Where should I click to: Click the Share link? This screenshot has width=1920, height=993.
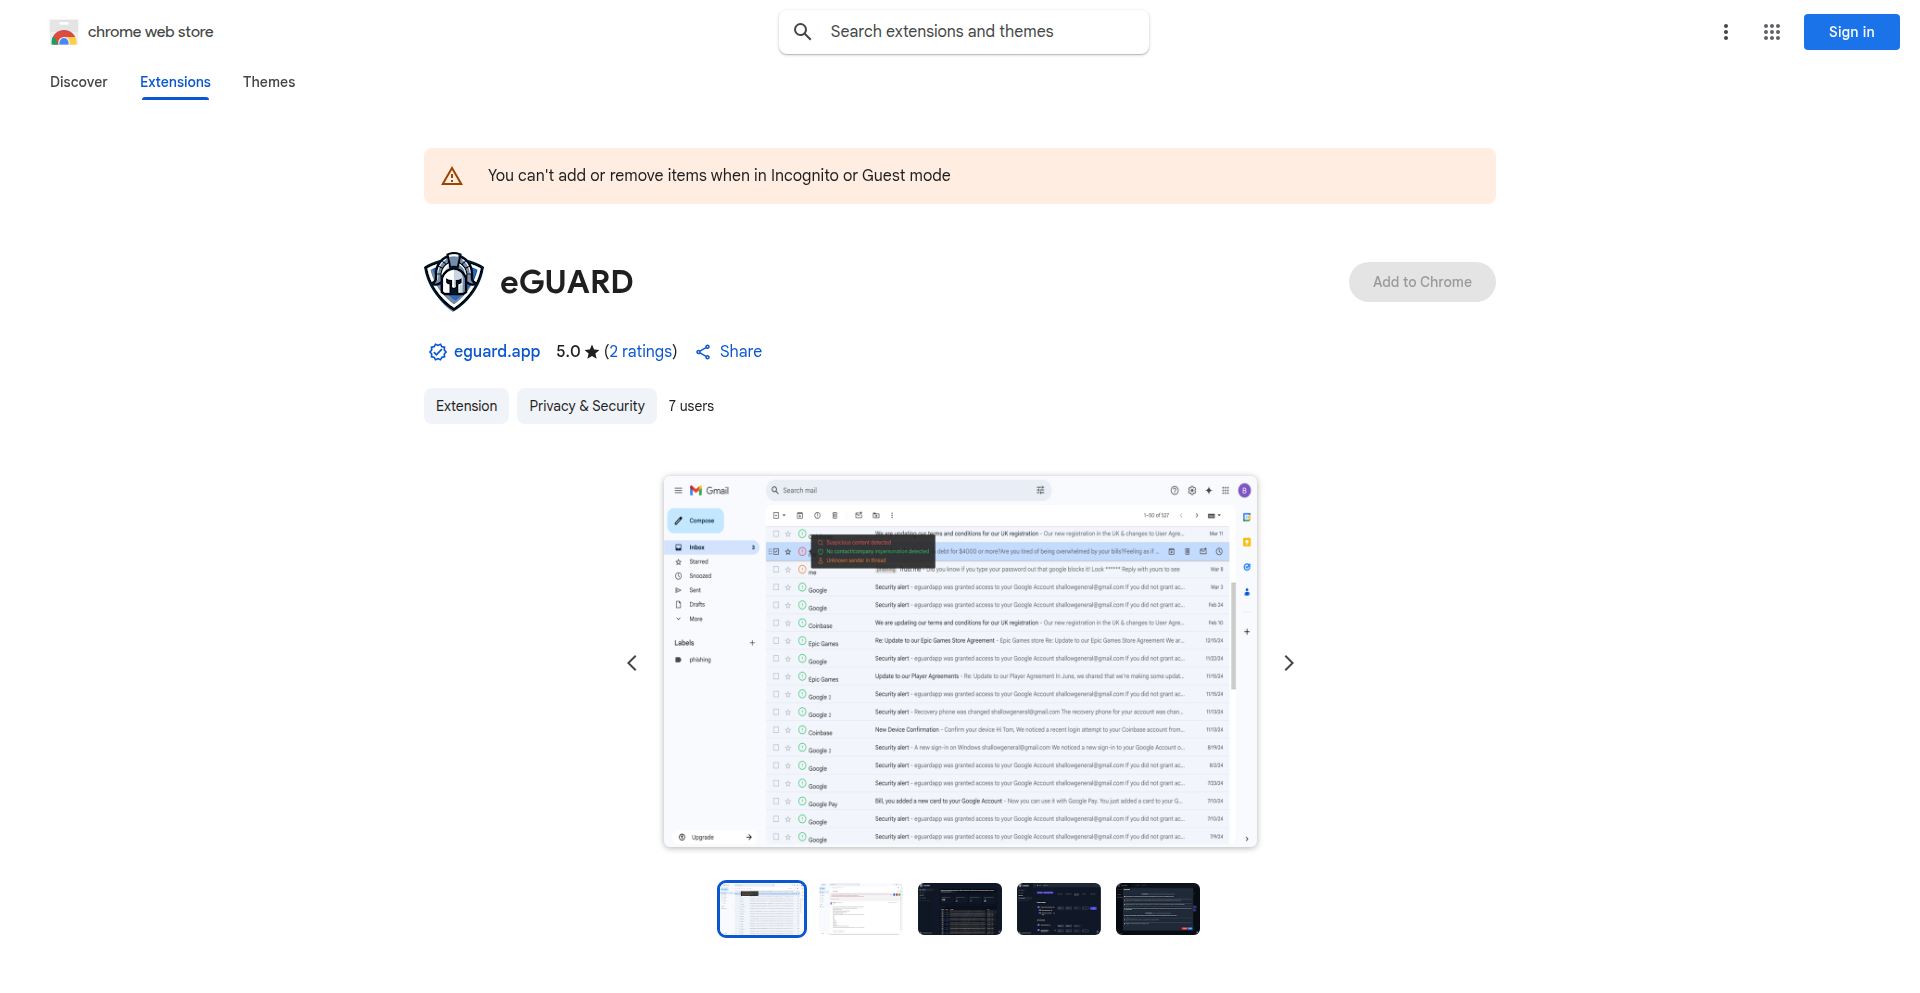click(729, 352)
